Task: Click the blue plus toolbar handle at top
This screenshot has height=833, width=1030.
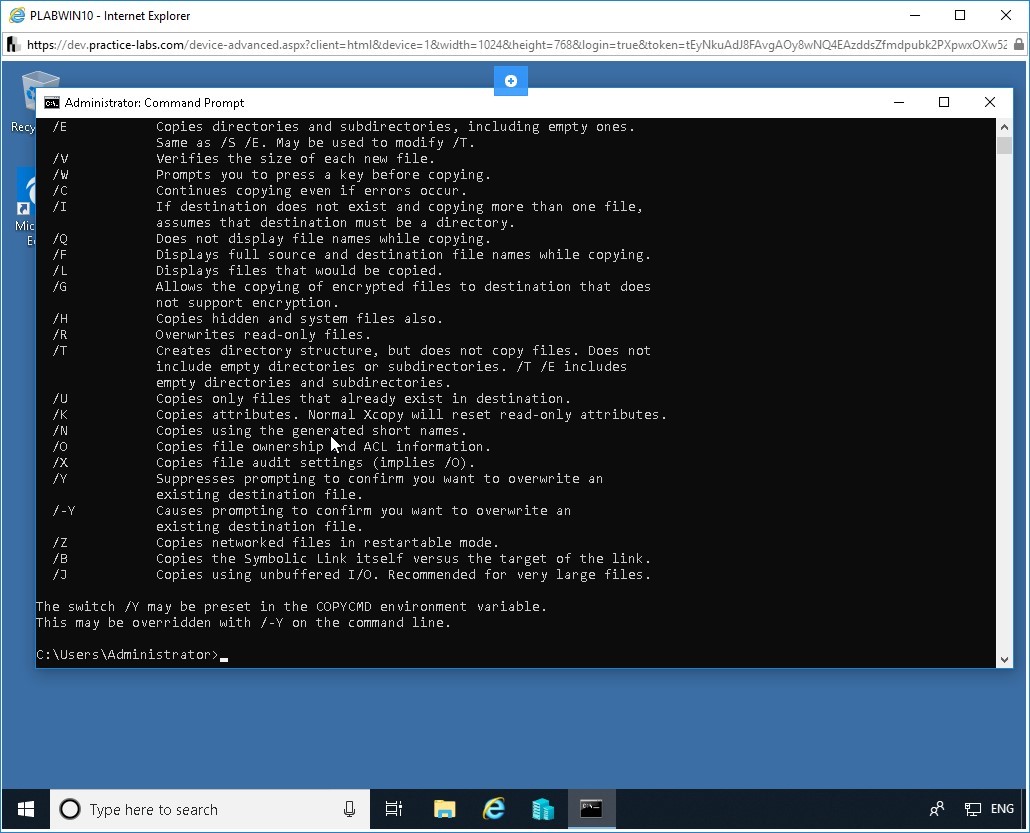Action: (x=510, y=81)
